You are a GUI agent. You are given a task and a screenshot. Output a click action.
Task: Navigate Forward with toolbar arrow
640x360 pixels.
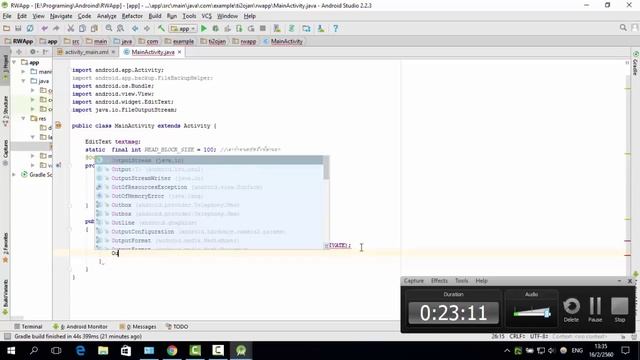click(147, 28)
